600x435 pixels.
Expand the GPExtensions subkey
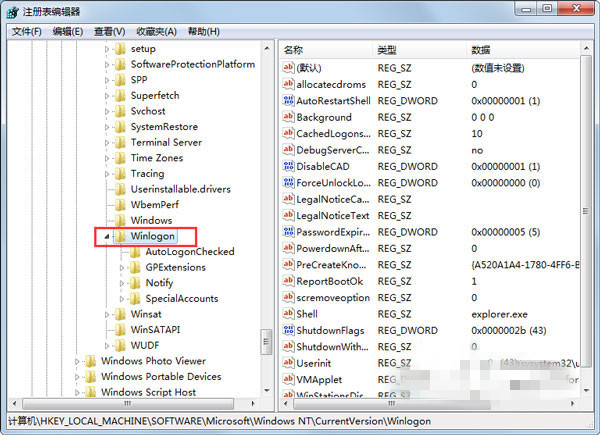coord(122,267)
